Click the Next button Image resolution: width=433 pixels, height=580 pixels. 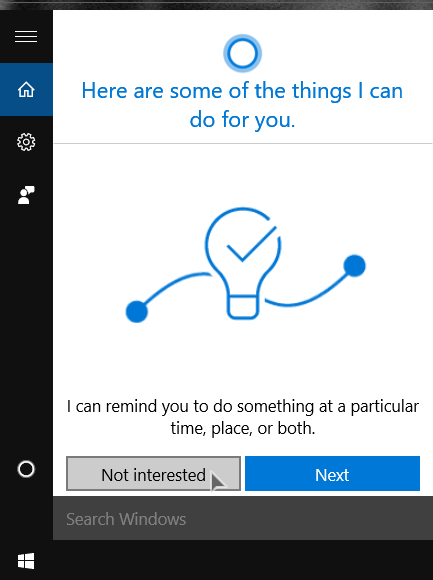(x=332, y=473)
